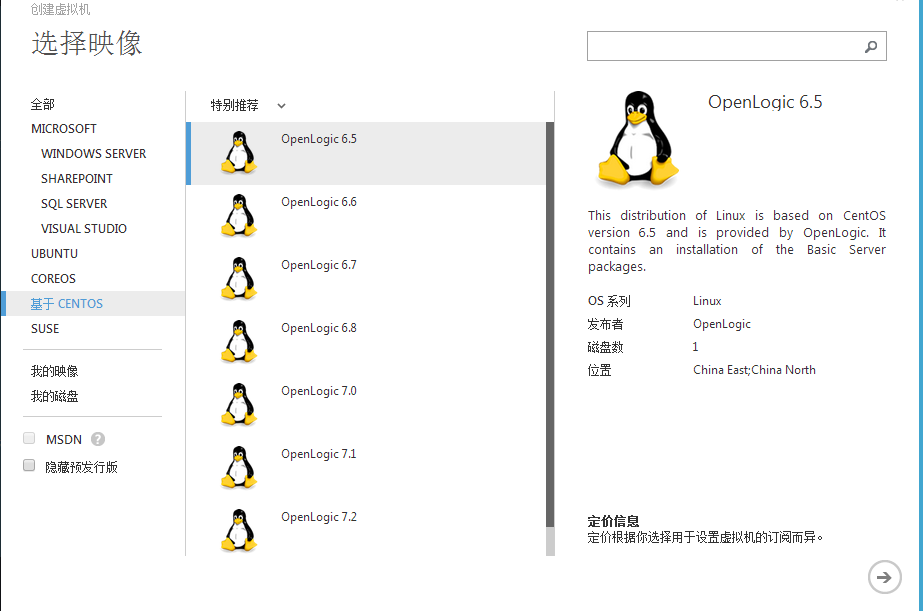Select the COREOS category

point(53,278)
